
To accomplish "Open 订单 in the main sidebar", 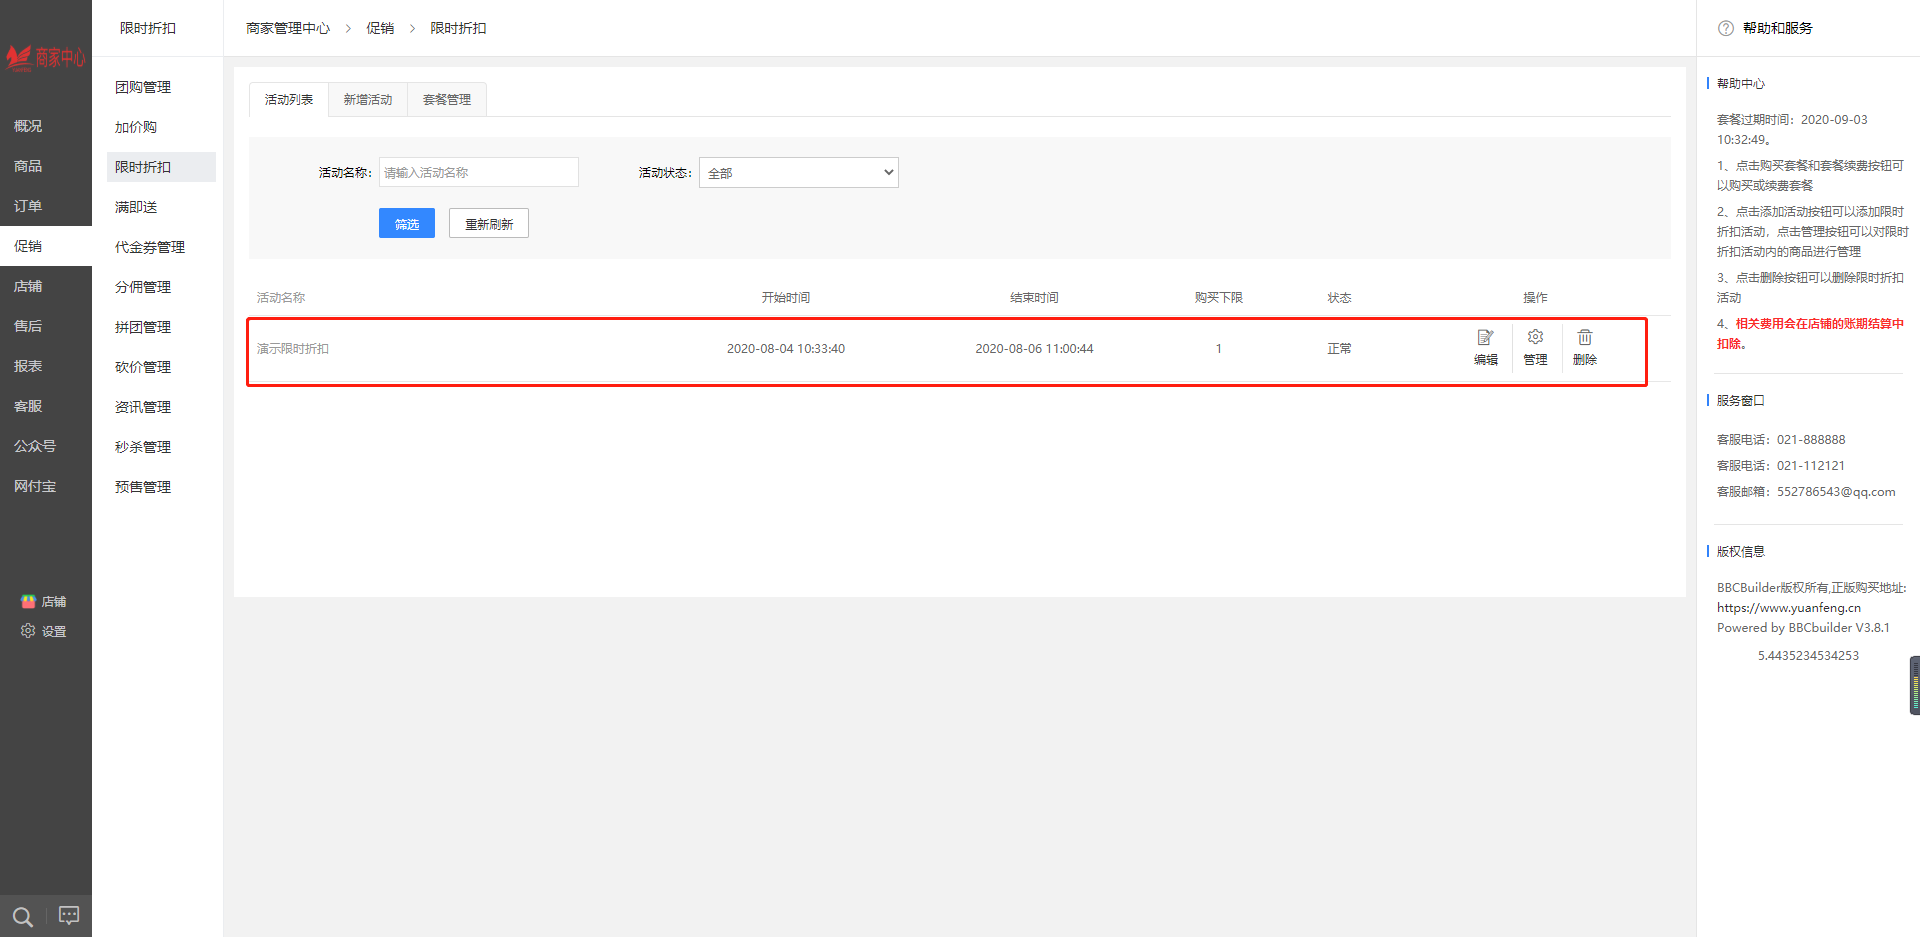I will tap(46, 206).
